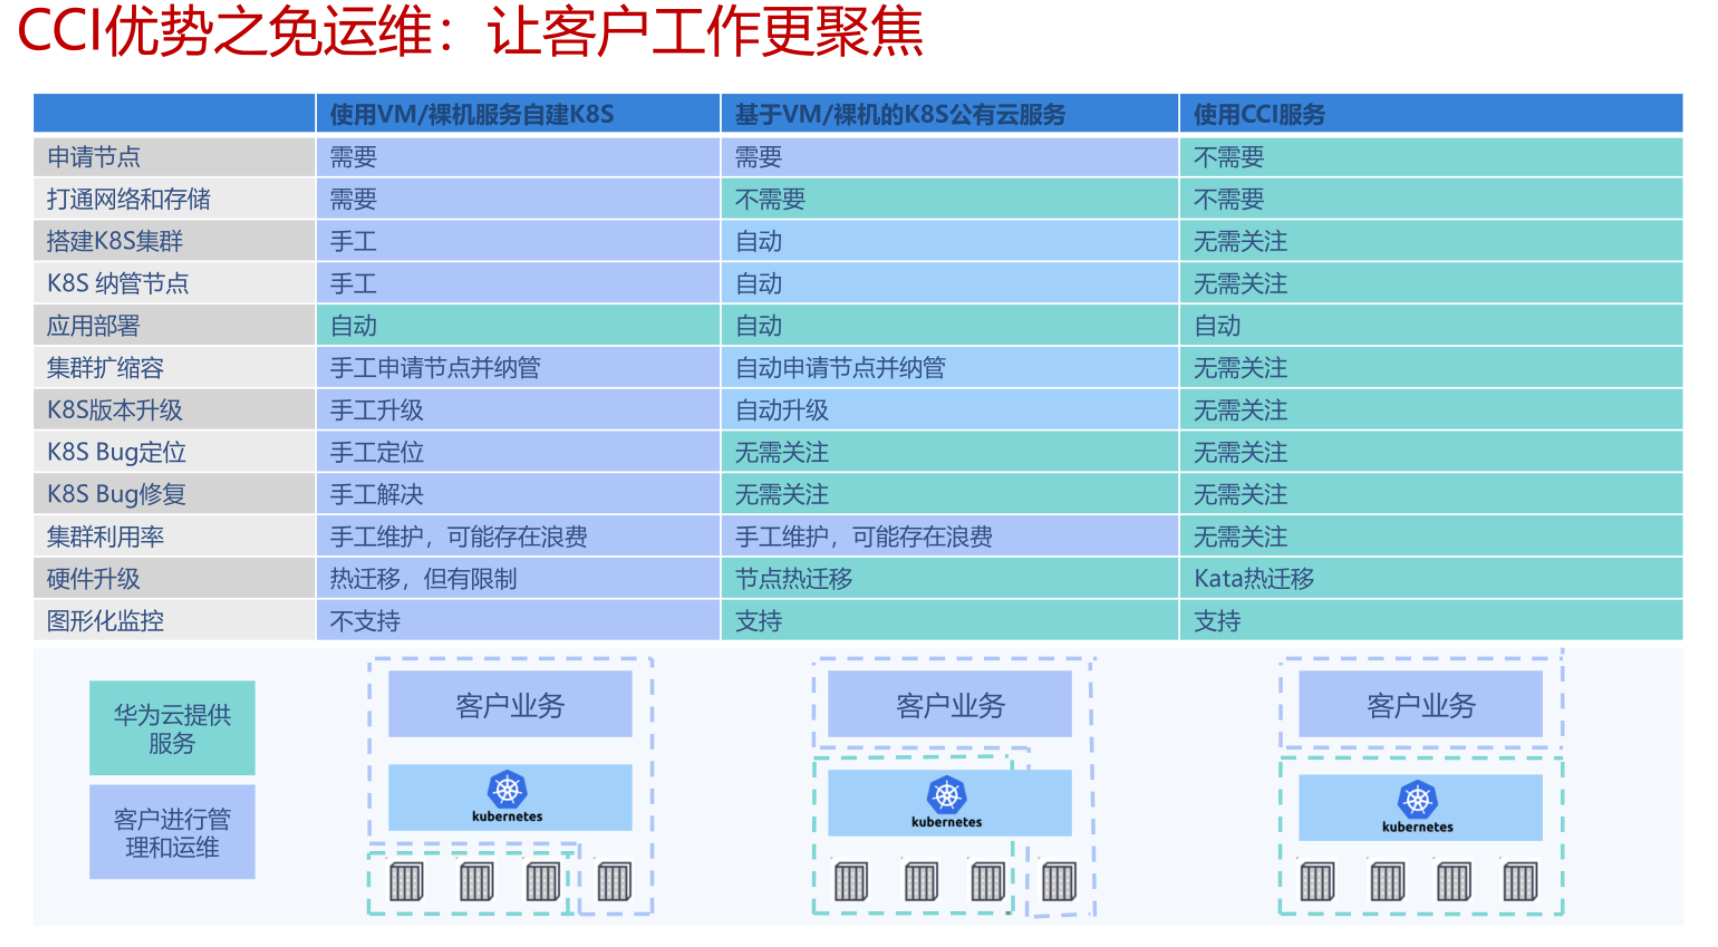Screen dimensions: 1718x947
Task: Click the 打通网络和存储 row label
Action: [174, 199]
